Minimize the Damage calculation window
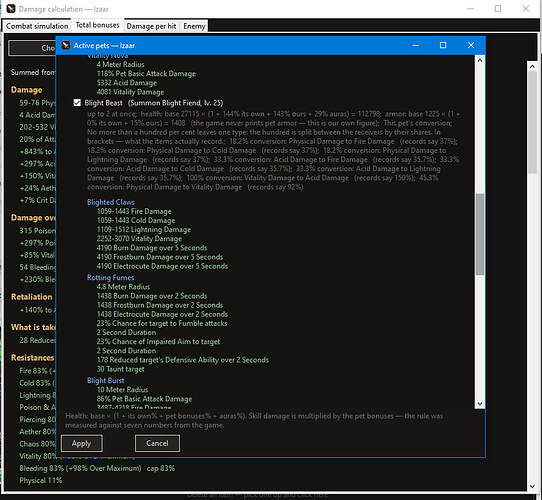This screenshot has width=542, height=500. pyautogui.click(x=470, y=9)
